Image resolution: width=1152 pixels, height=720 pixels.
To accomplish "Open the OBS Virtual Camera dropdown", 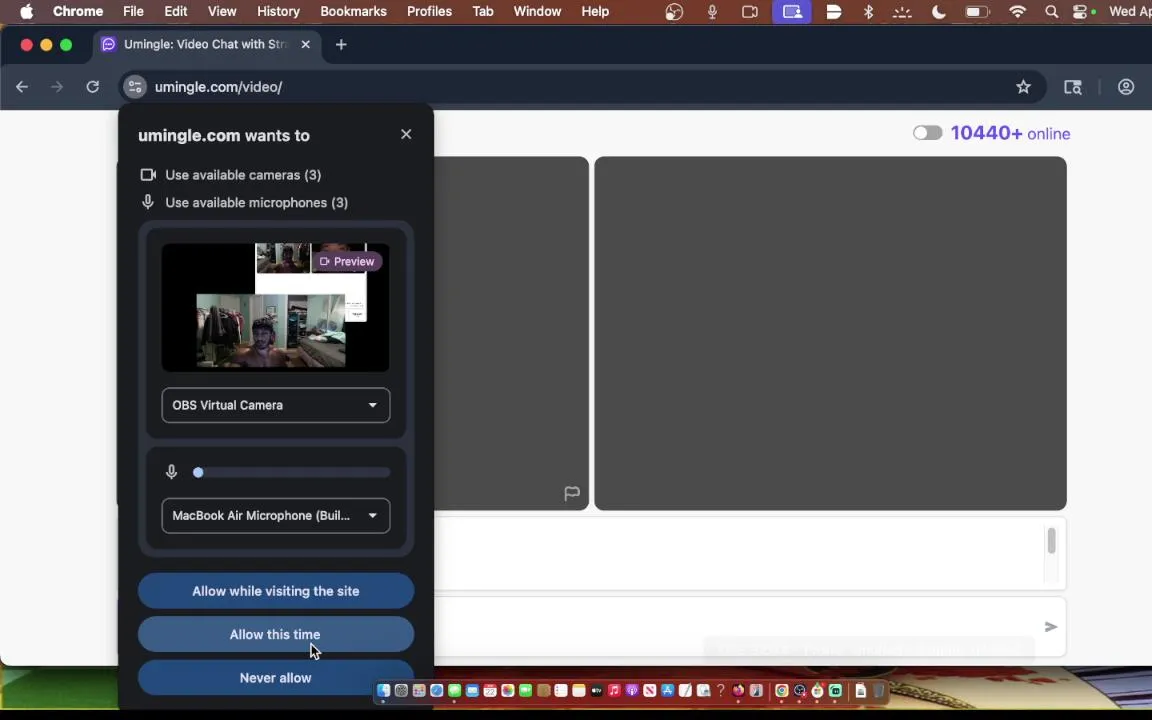I will tap(276, 406).
